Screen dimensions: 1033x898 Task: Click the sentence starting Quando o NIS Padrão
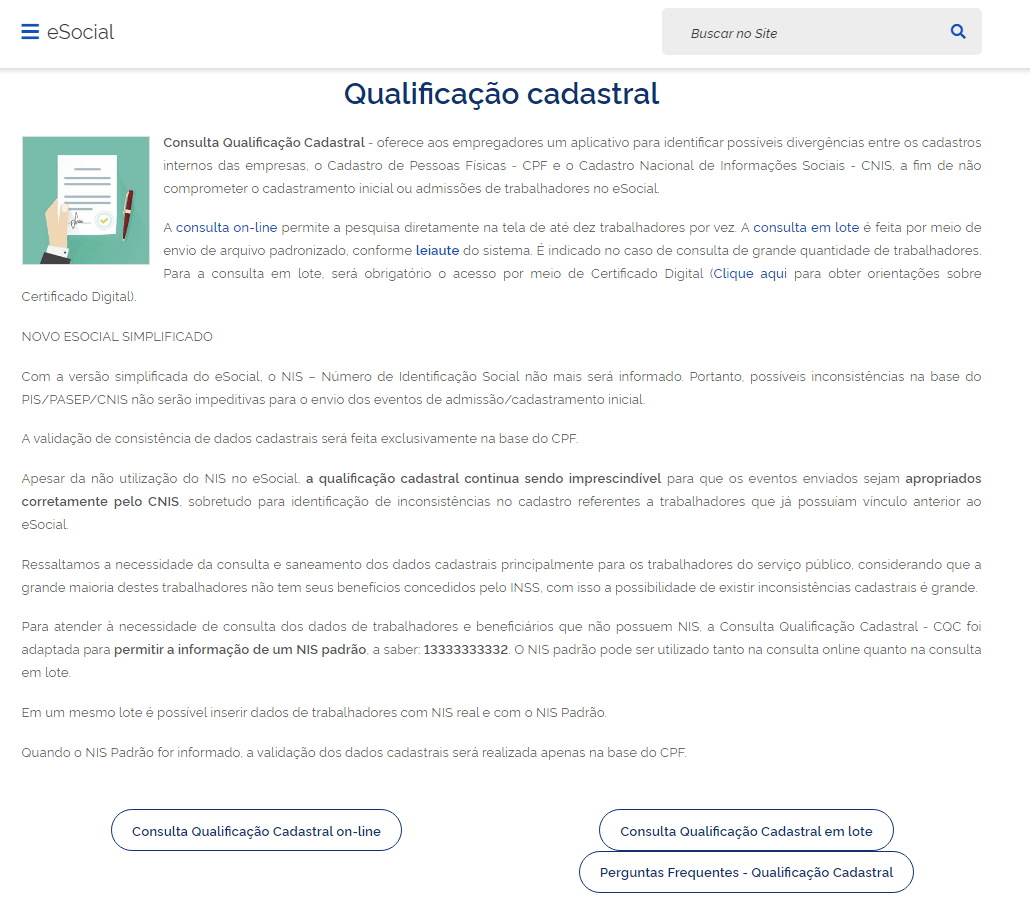click(354, 752)
